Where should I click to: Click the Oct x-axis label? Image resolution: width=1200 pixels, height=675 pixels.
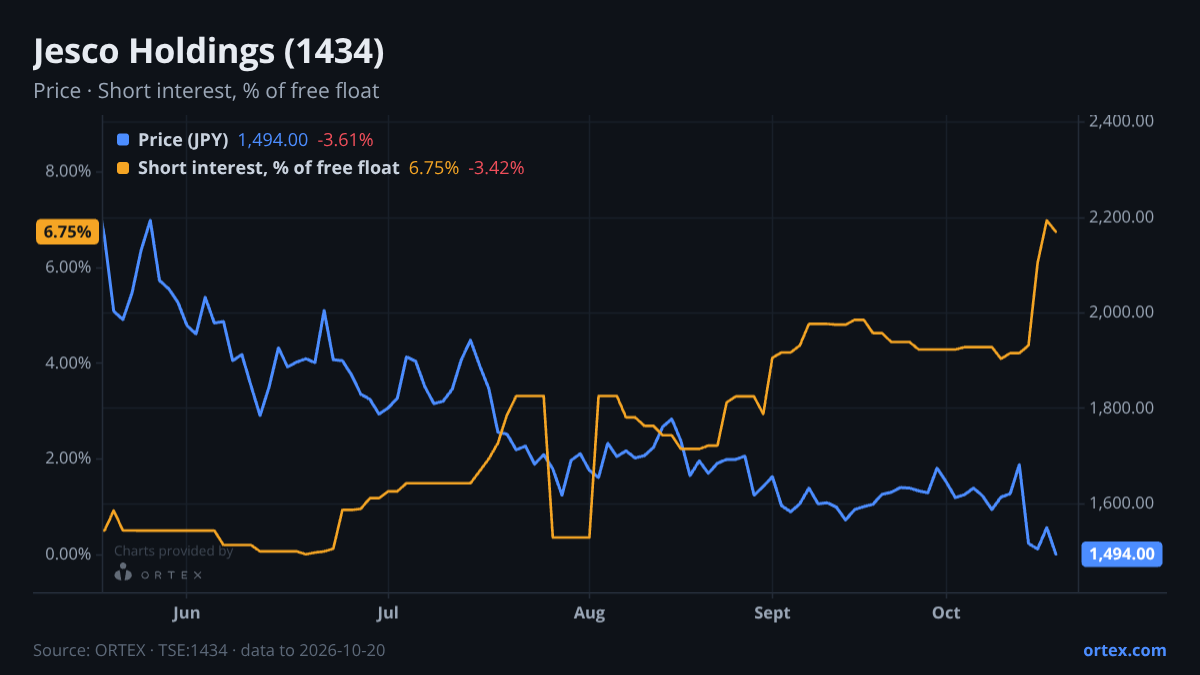(x=946, y=612)
